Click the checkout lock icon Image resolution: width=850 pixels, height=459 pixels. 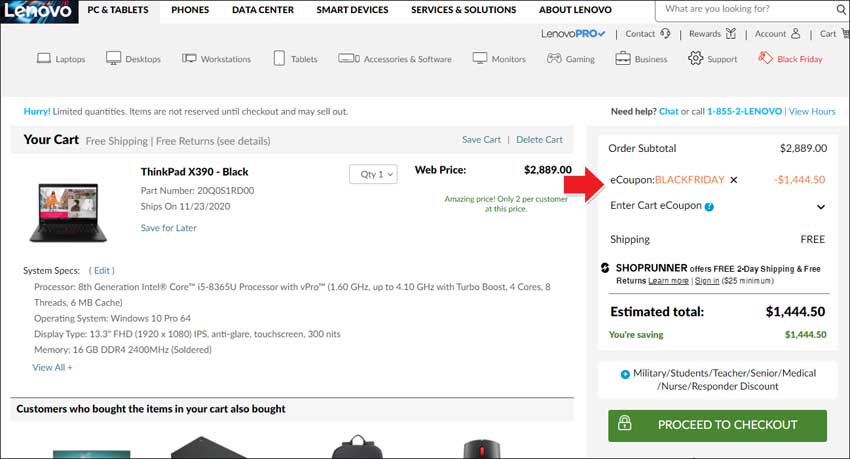pos(624,423)
